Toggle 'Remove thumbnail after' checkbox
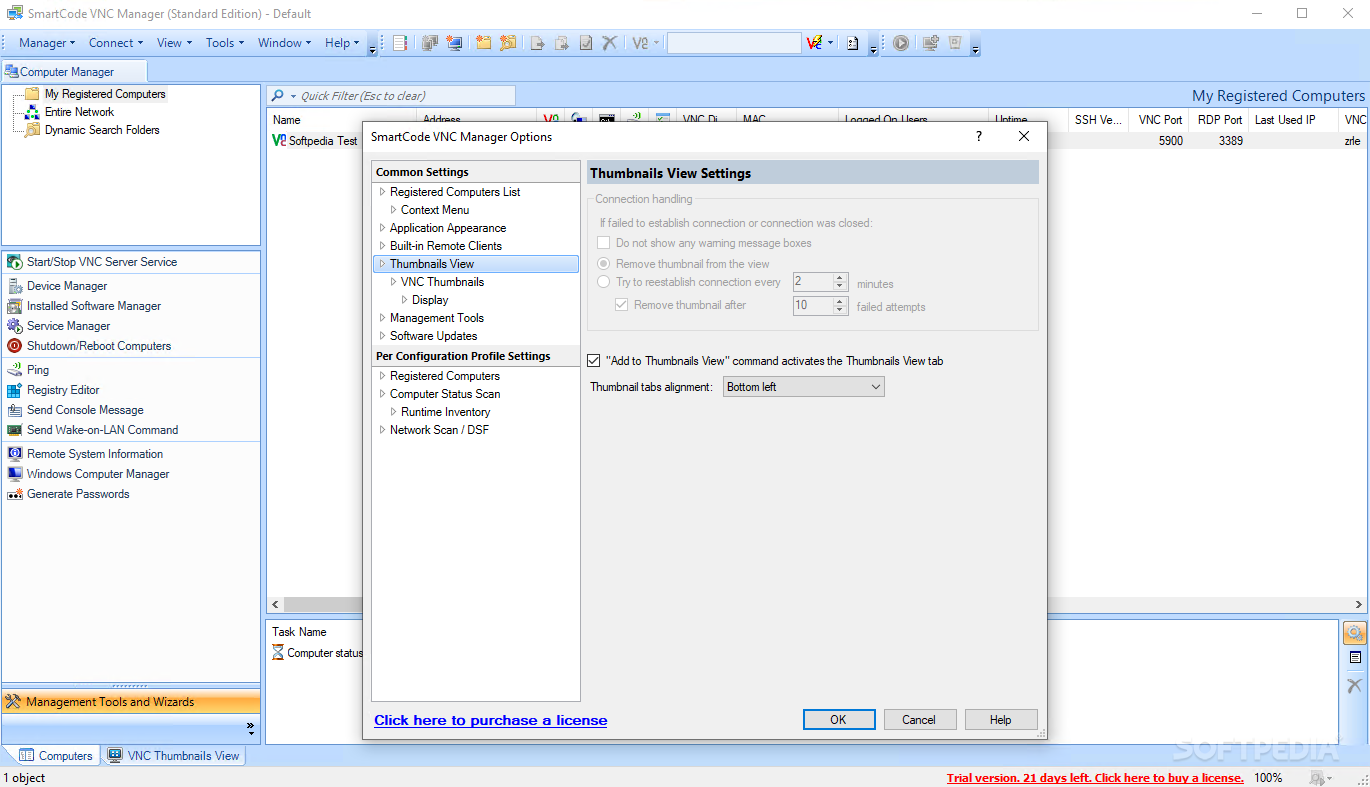Screen dimensions: 1370x787 click(x=621, y=305)
